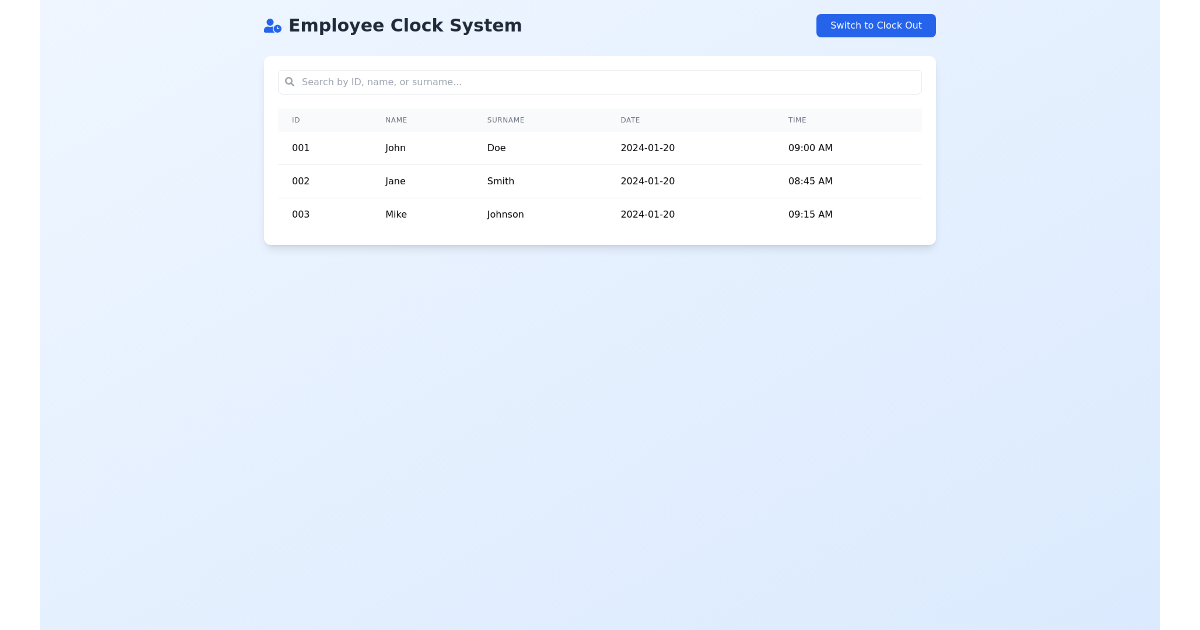Click the Employee Clock System heading
The image size is (1200, 630).
click(x=405, y=25)
